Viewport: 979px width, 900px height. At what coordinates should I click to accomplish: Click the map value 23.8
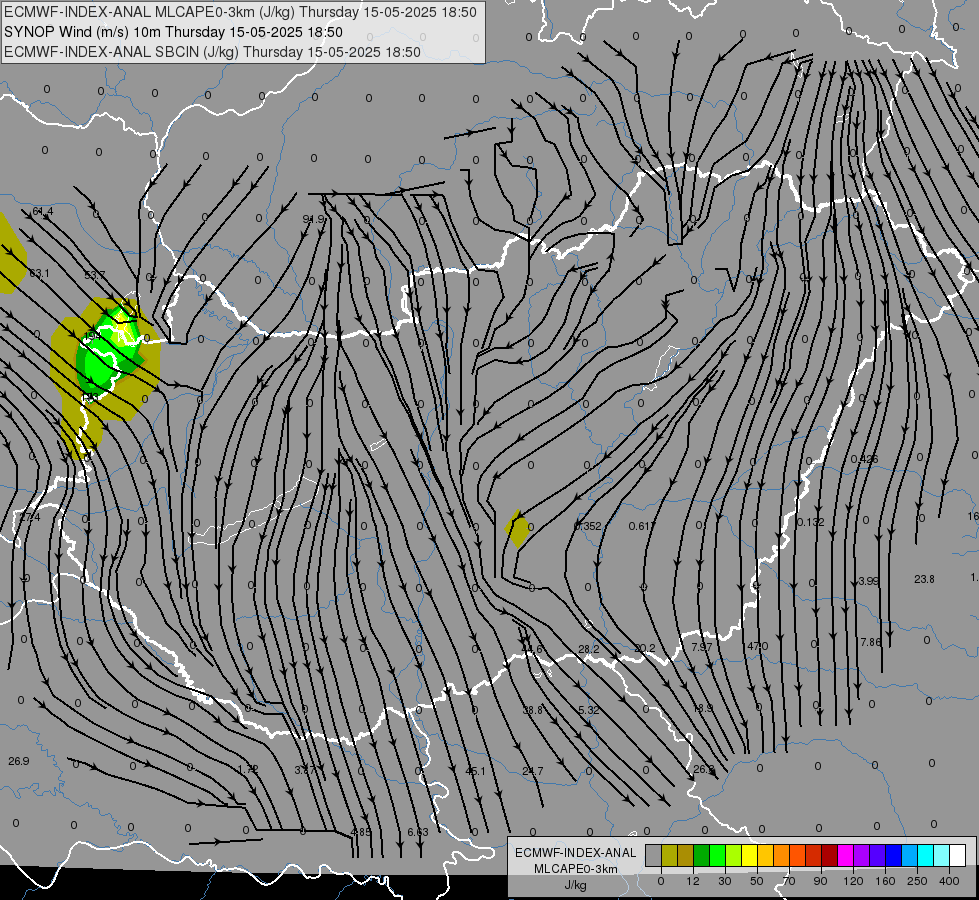click(924, 579)
